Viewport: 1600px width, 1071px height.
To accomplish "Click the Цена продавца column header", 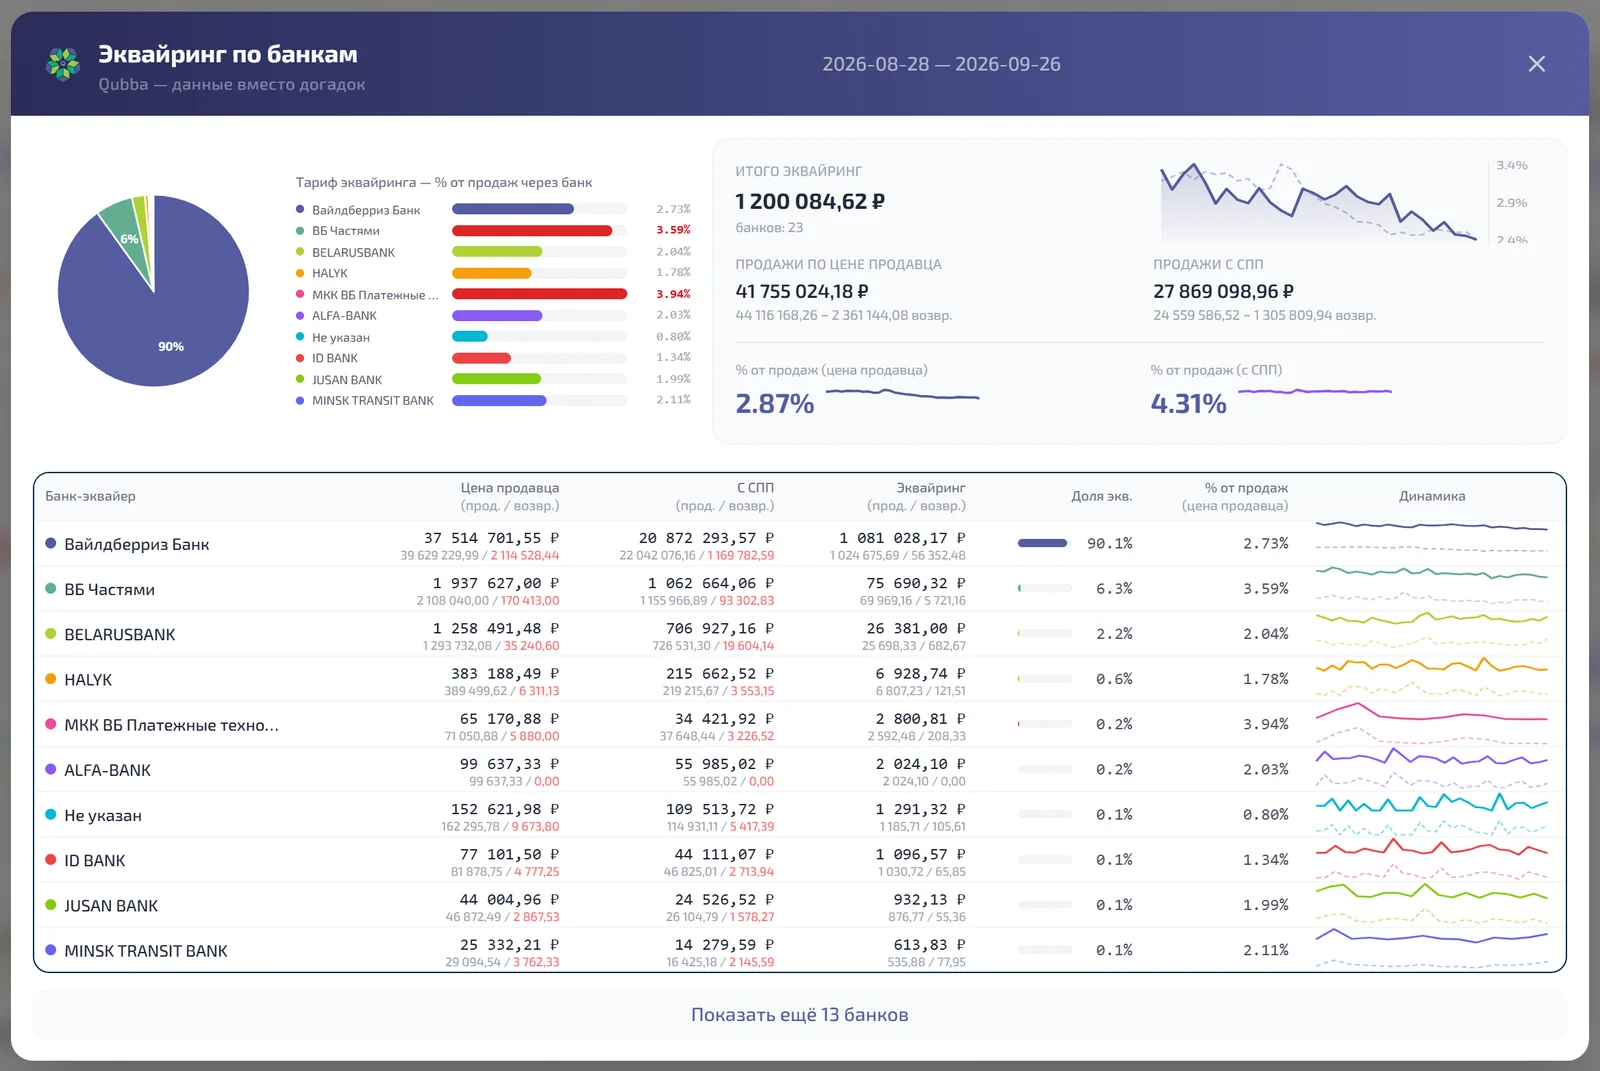I will pyautogui.click(x=510, y=496).
